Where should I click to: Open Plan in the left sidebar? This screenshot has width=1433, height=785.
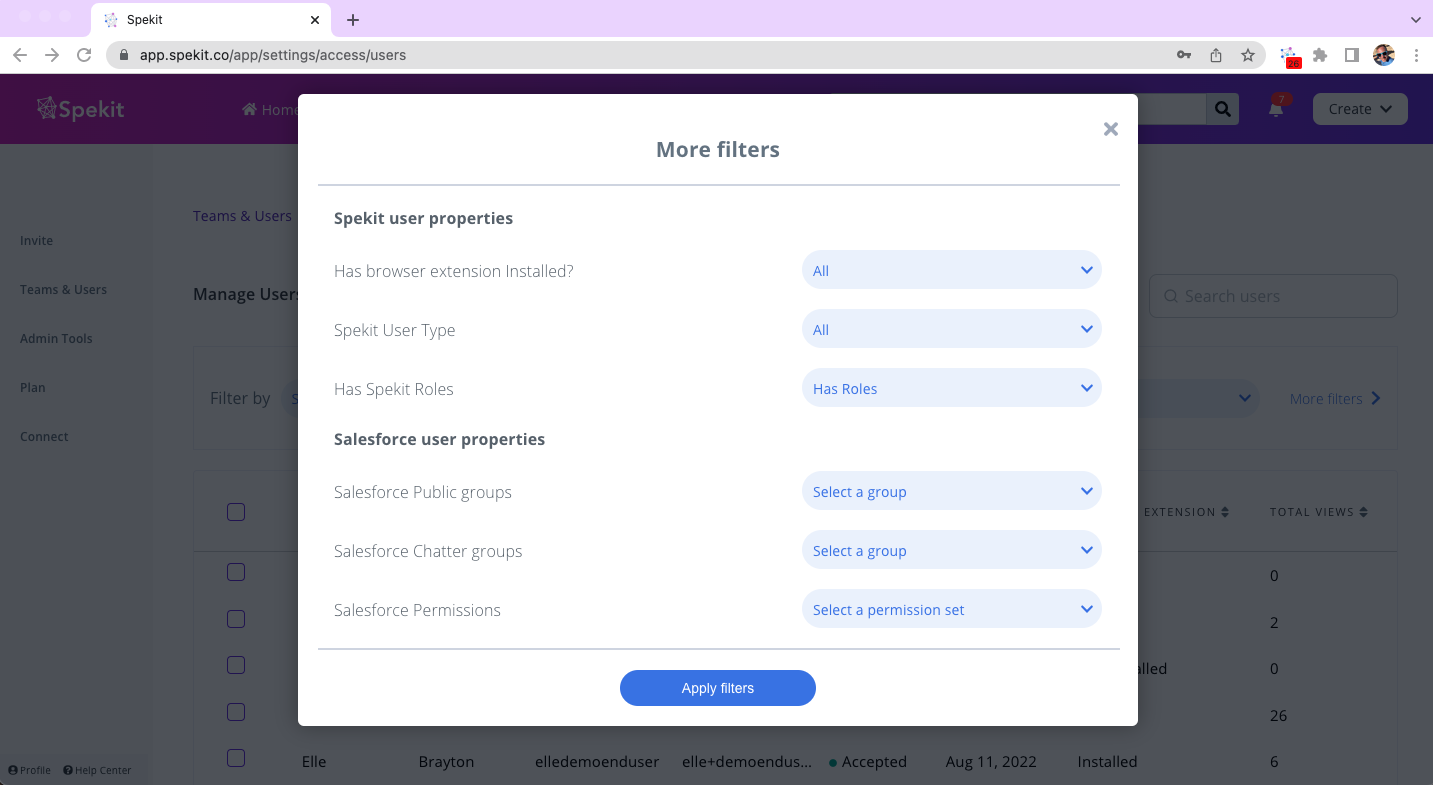click(33, 388)
